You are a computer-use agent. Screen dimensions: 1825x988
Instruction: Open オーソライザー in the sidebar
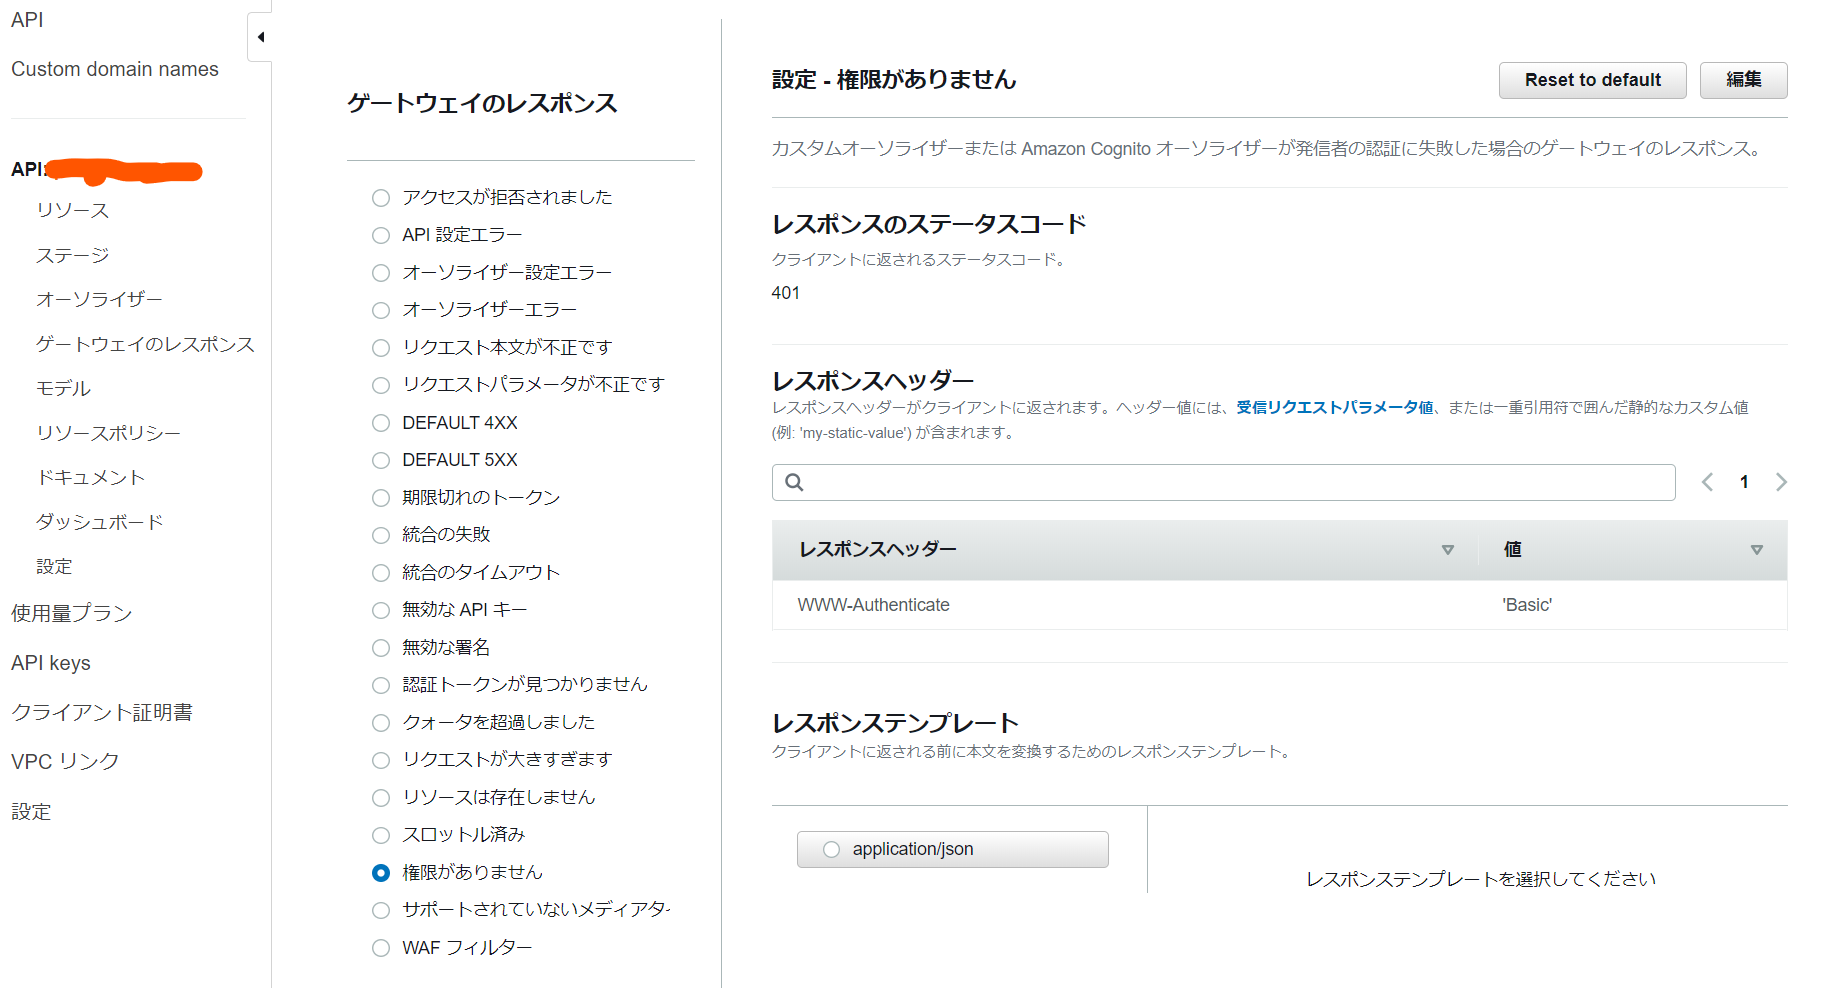99,299
